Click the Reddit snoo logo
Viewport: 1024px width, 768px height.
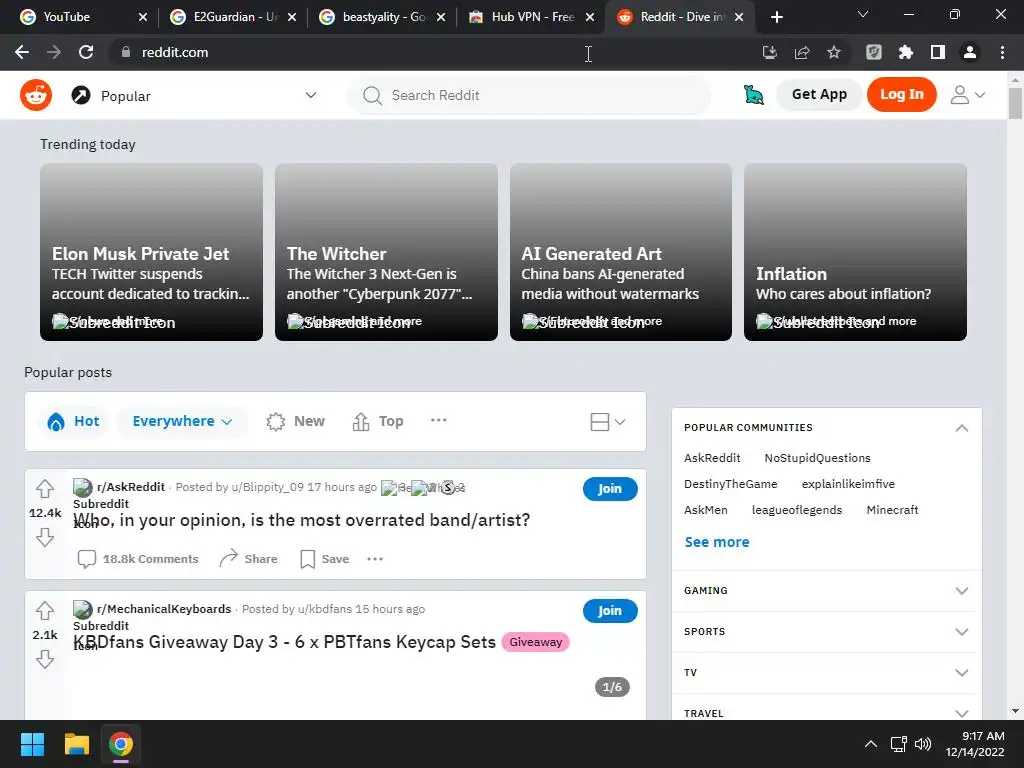[36, 95]
